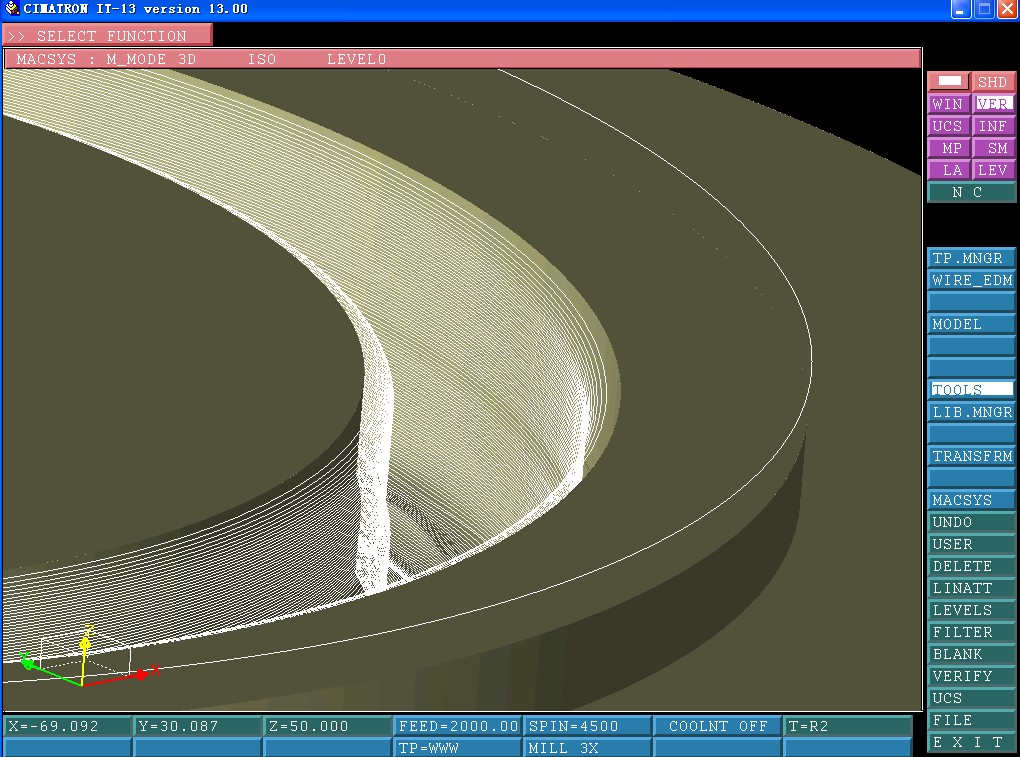This screenshot has height=757, width=1020.
Task: Select the highlighted TOOLS menu
Action: tap(971, 390)
